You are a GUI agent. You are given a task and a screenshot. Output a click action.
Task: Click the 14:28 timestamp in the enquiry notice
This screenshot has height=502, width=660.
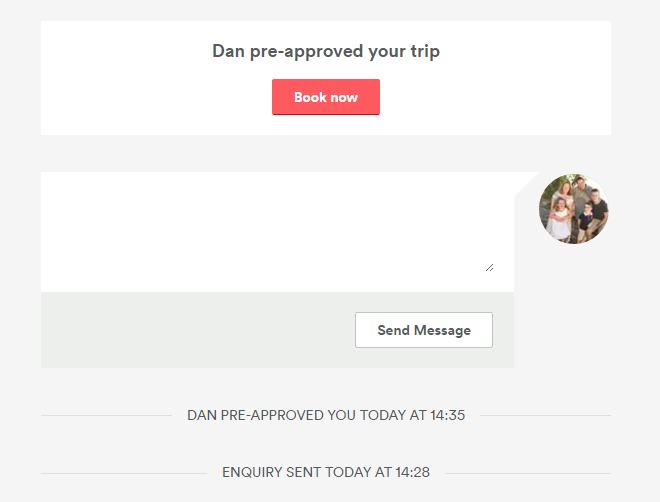coord(412,472)
